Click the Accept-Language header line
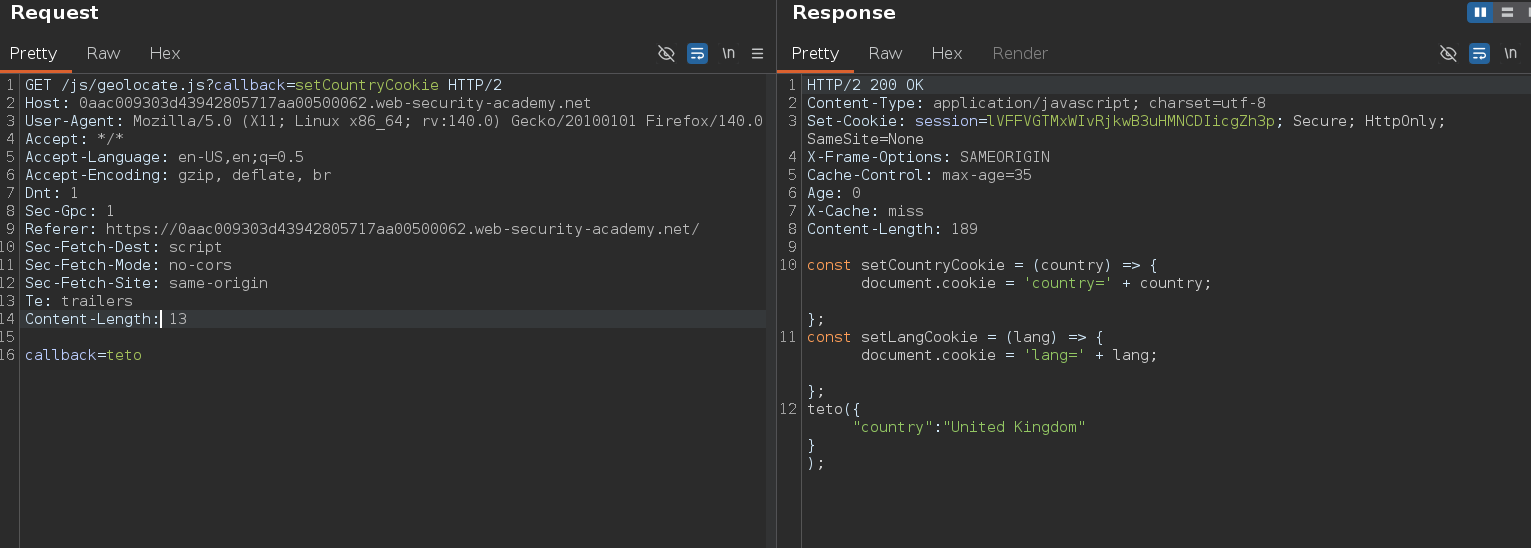1531x548 pixels. pos(164,157)
